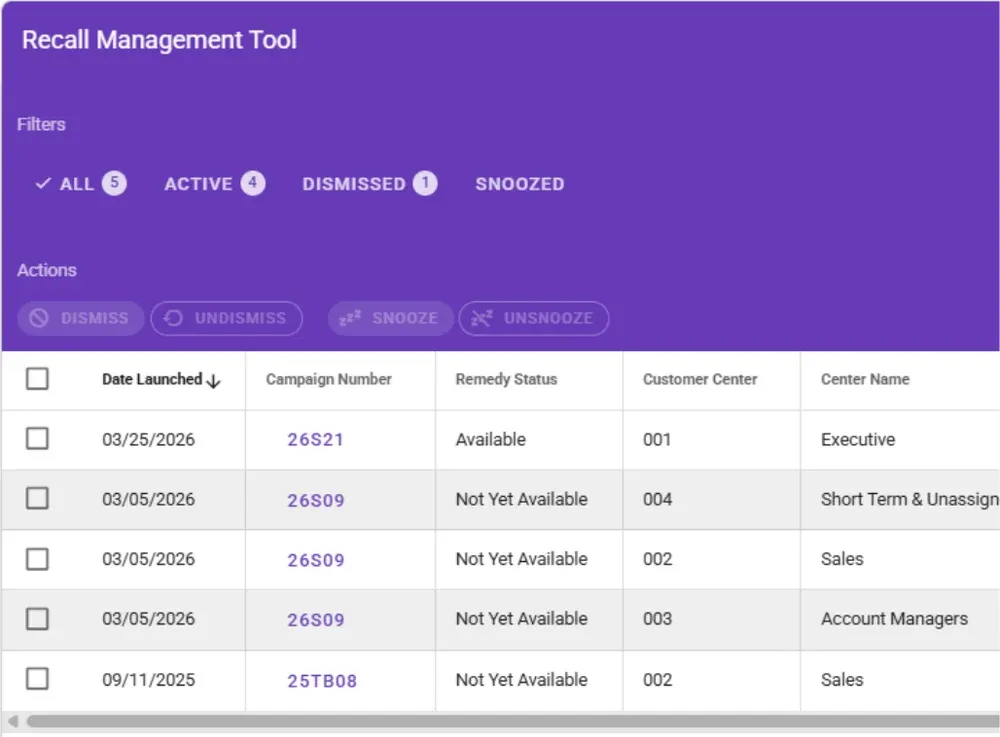Viewport: 1000px width, 737px height.
Task: Filter recalls by ACTIVE
Action: coord(214,184)
